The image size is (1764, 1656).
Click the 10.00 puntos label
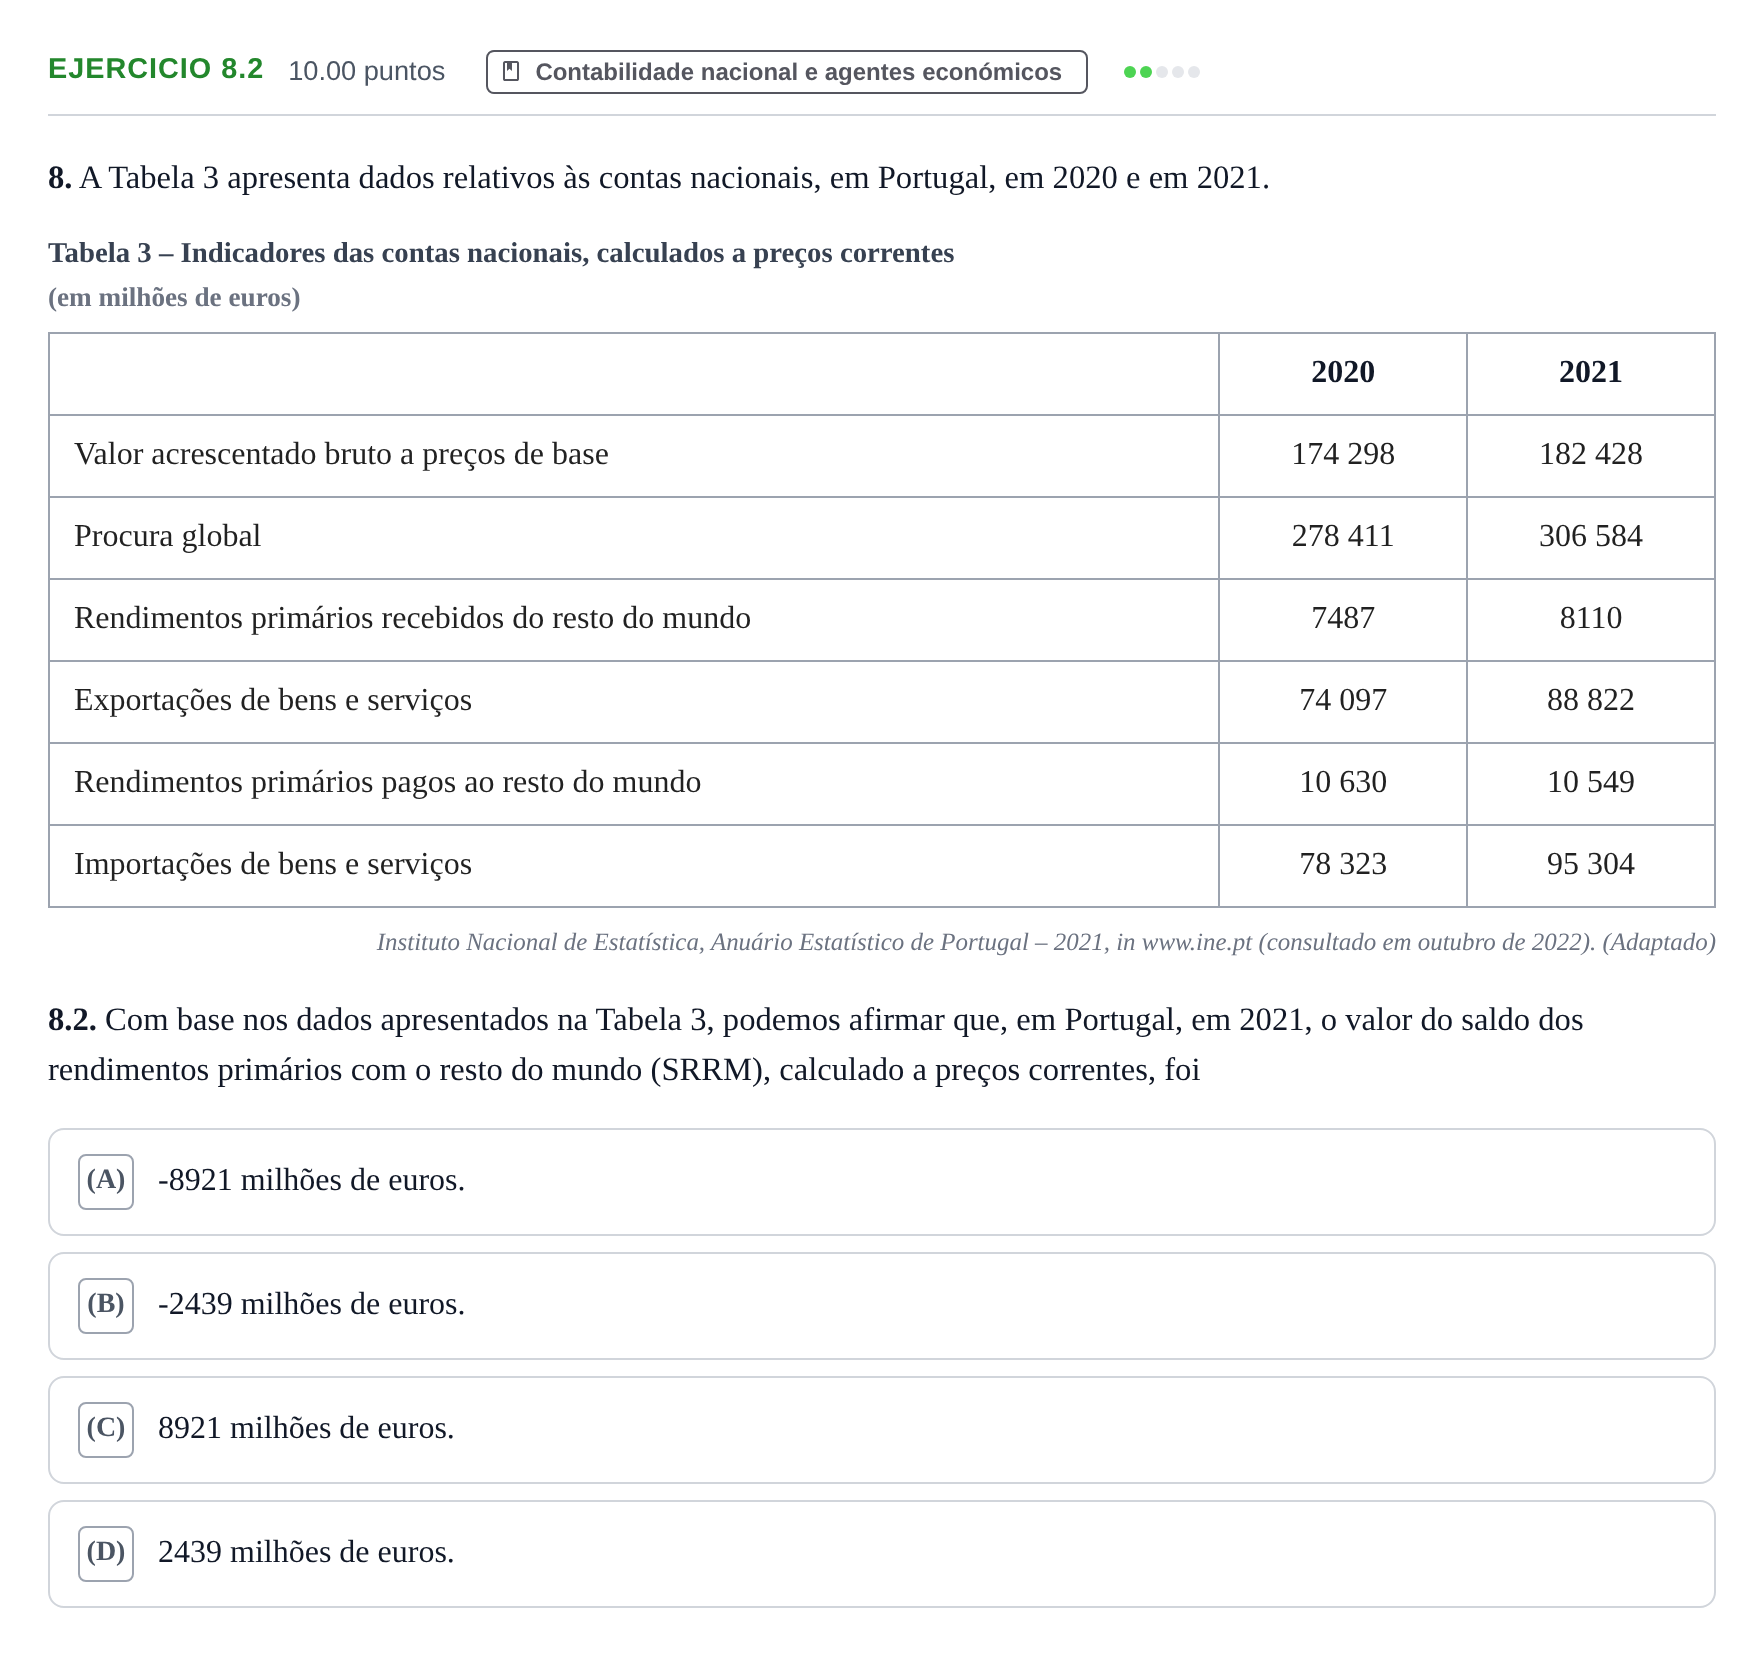tap(366, 71)
